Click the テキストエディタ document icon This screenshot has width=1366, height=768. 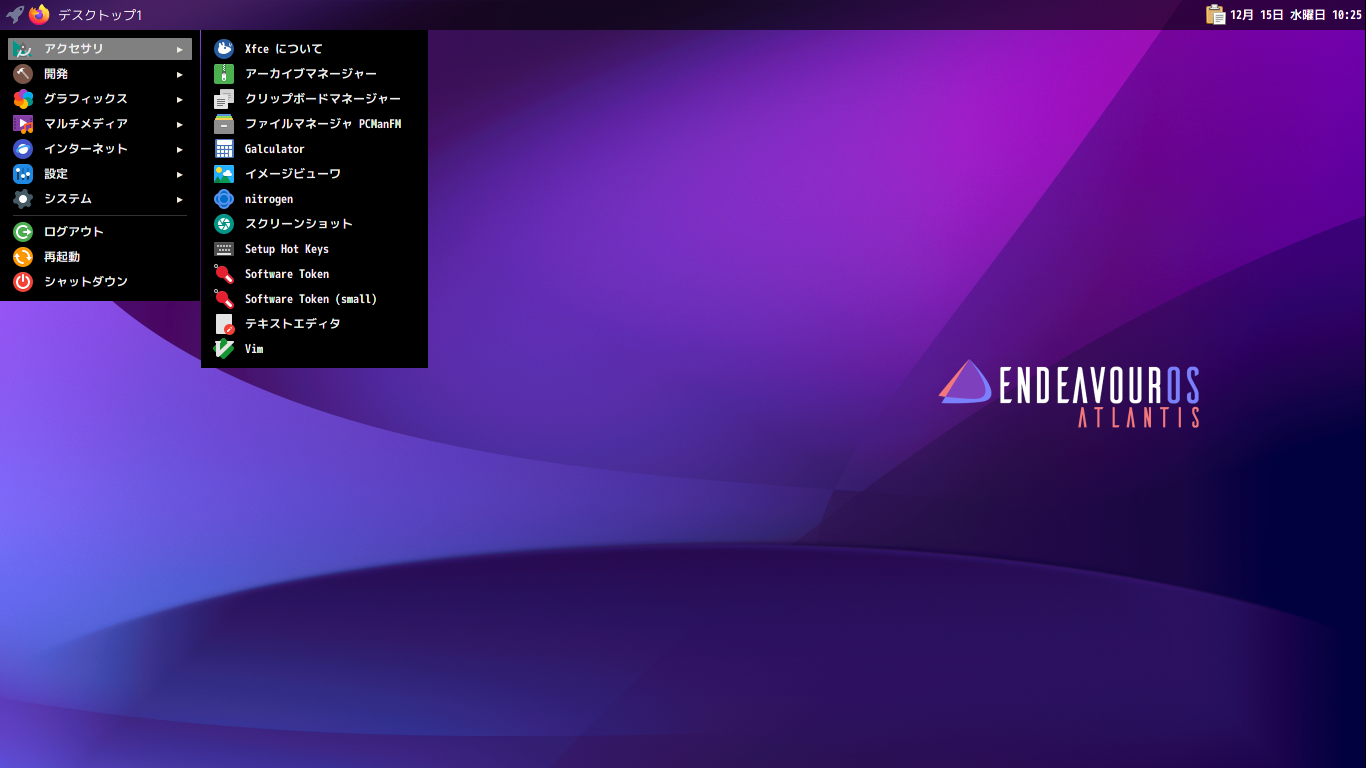click(x=224, y=324)
